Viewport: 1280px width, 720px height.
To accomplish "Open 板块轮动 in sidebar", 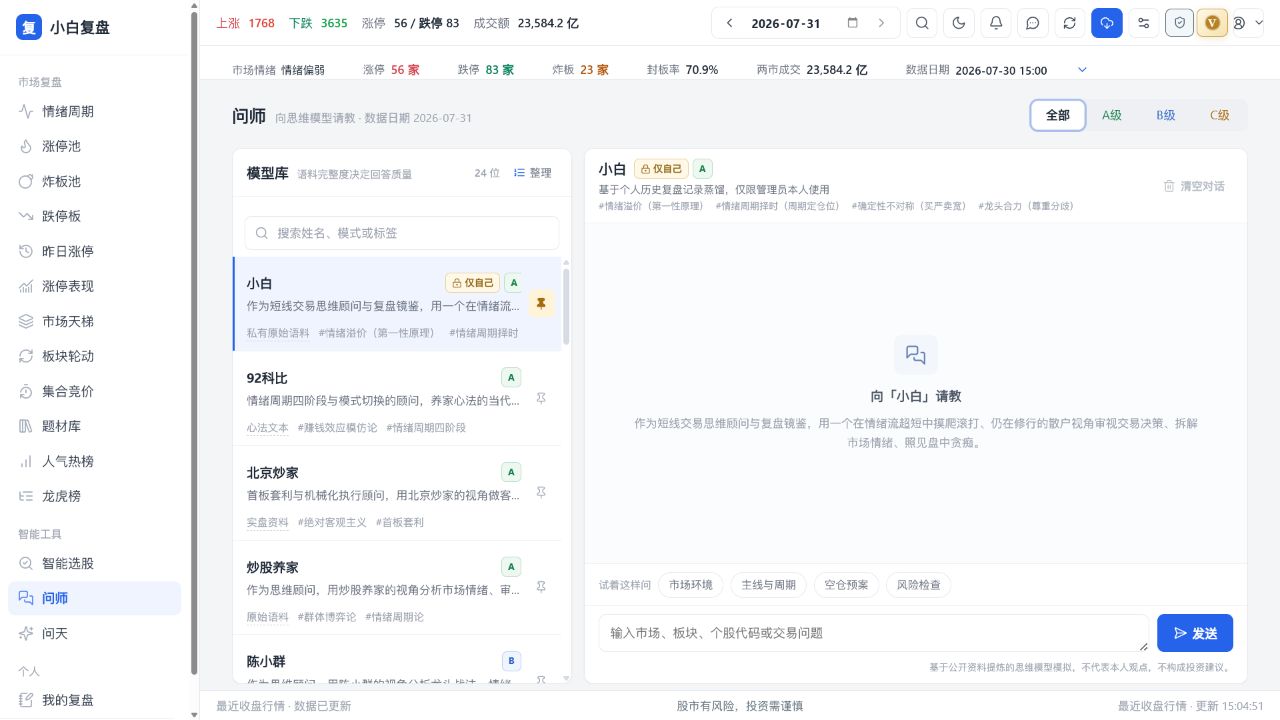I will click(x=94, y=357).
